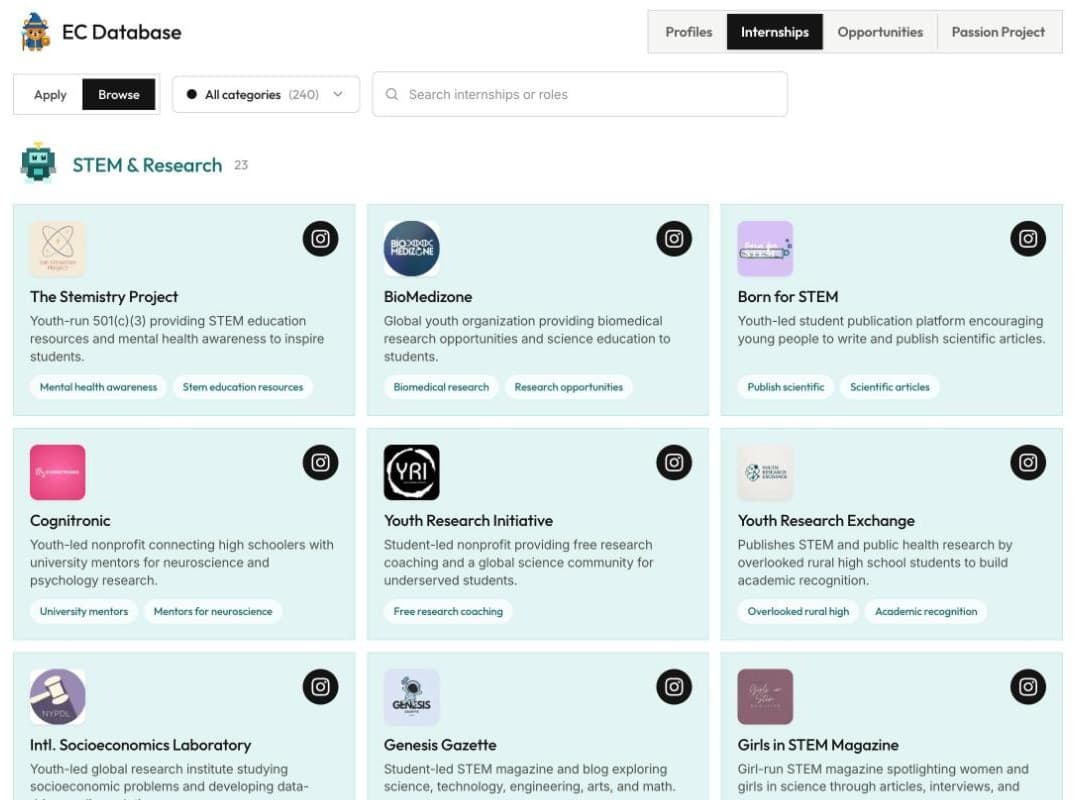The image size is (1076, 800).
Task: Select the Free research coaching tag
Action: point(448,611)
